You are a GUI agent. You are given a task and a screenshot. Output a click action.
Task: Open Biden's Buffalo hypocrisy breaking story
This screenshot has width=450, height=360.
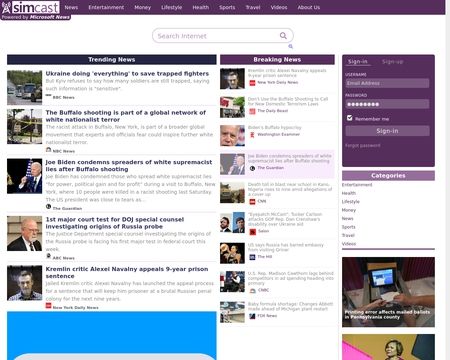(x=274, y=127)
